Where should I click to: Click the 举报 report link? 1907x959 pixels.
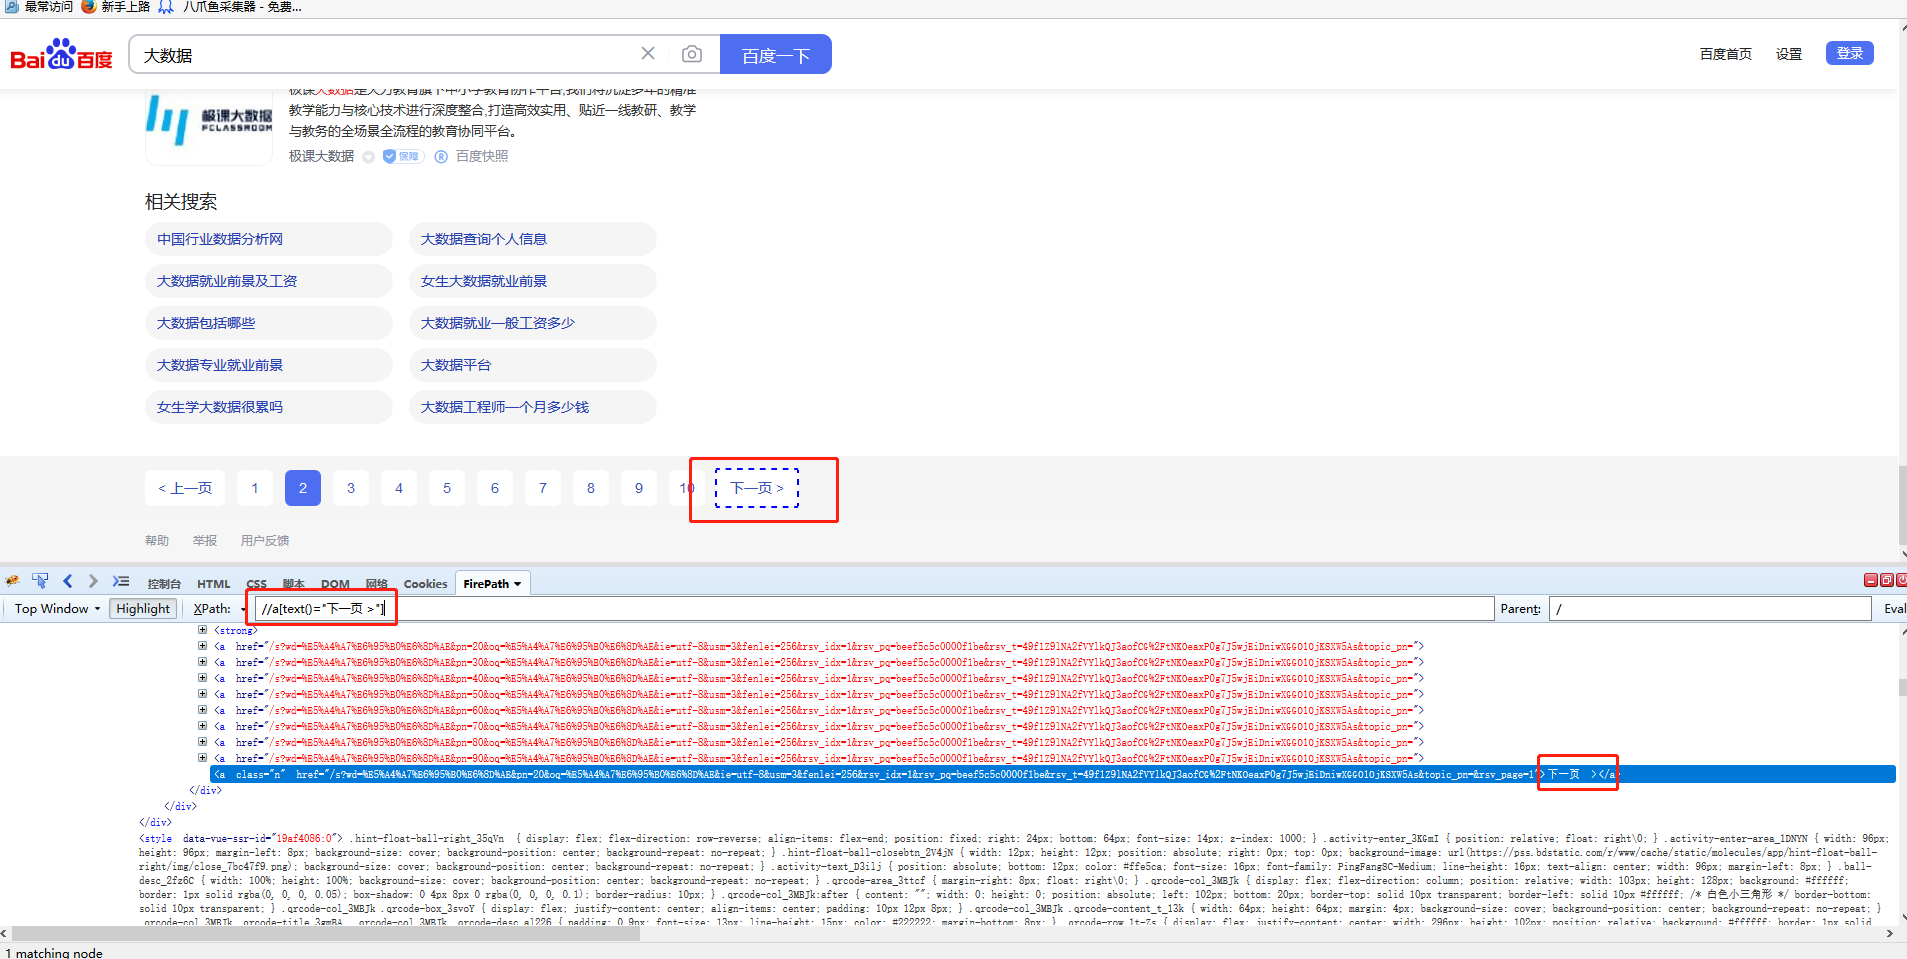coord(205,540)
